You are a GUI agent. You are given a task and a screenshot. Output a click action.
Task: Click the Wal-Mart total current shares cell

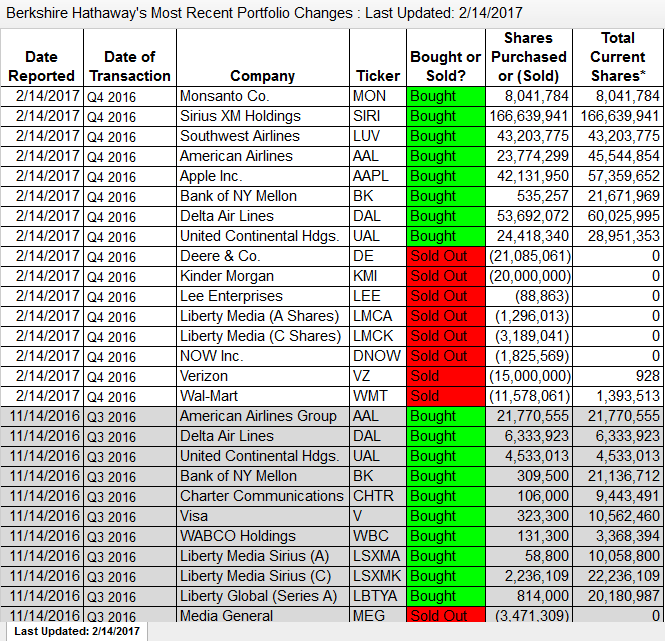[619, 396]
